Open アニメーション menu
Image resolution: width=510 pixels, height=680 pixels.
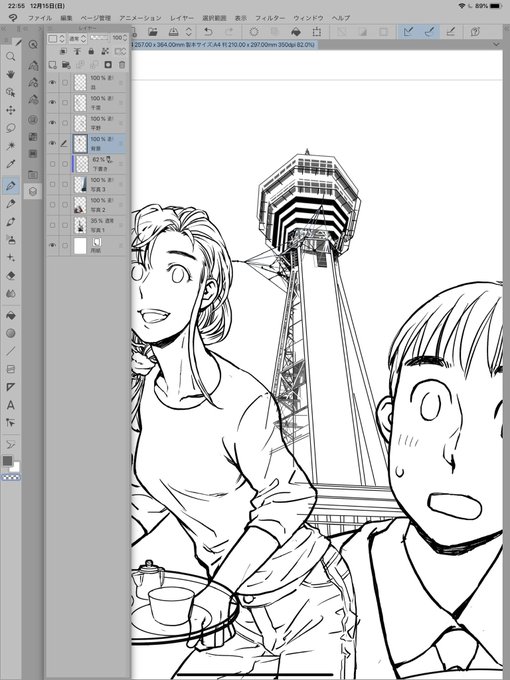click(x=141, y=18)
